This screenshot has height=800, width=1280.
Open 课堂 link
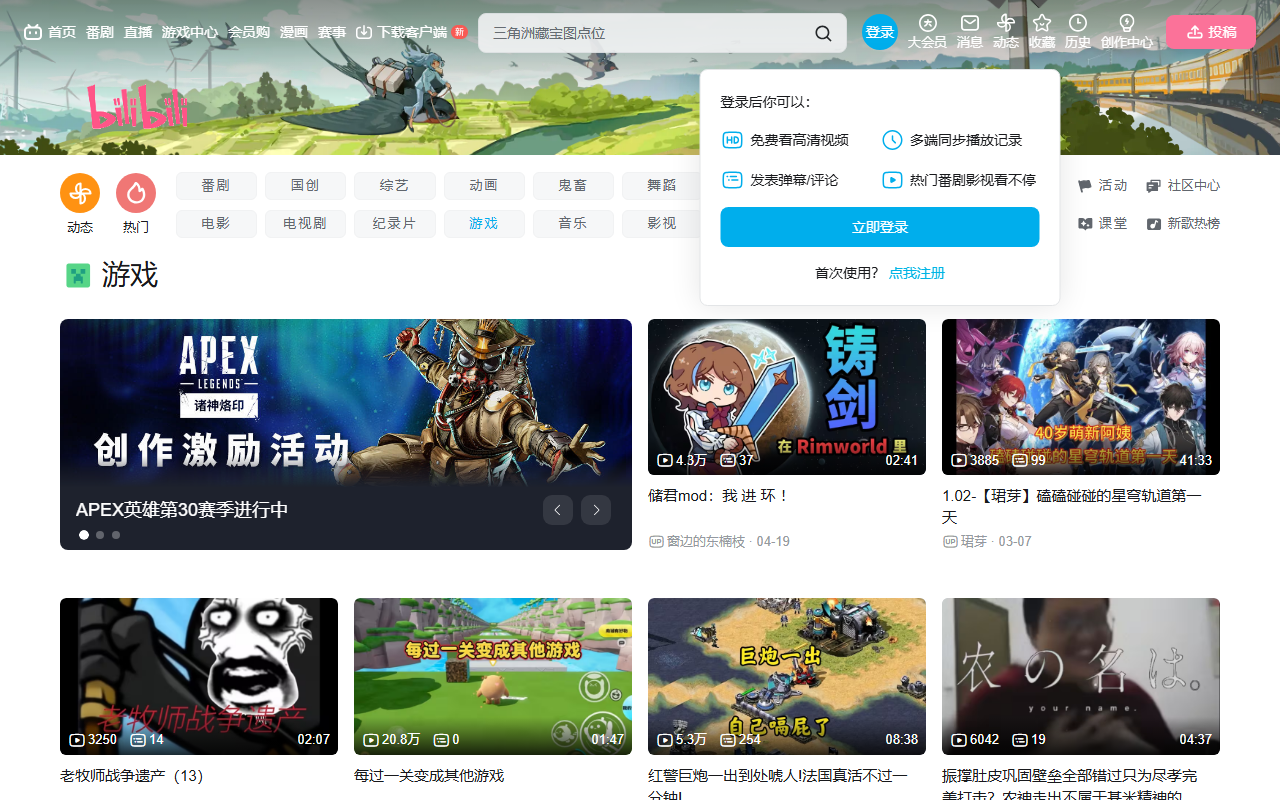click(1102, 224)
